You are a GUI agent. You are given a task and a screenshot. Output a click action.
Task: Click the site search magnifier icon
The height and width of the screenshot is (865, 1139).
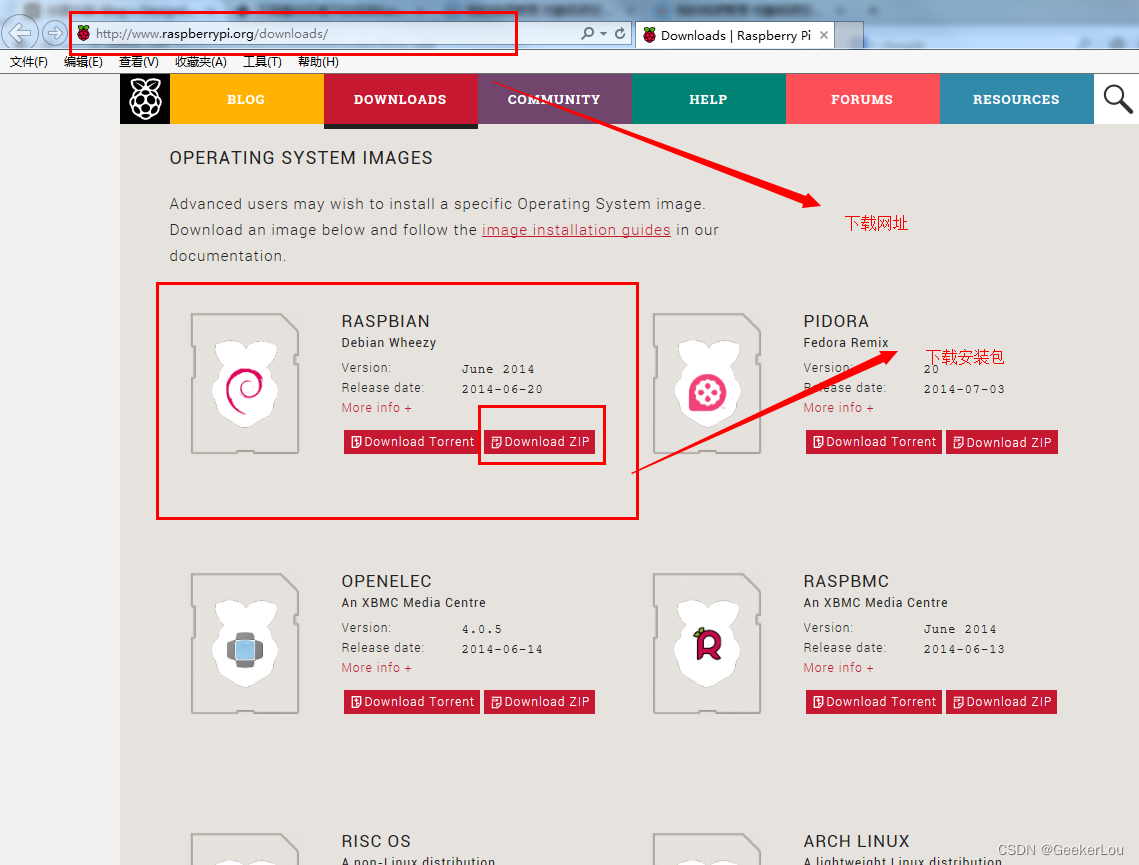1117,99
